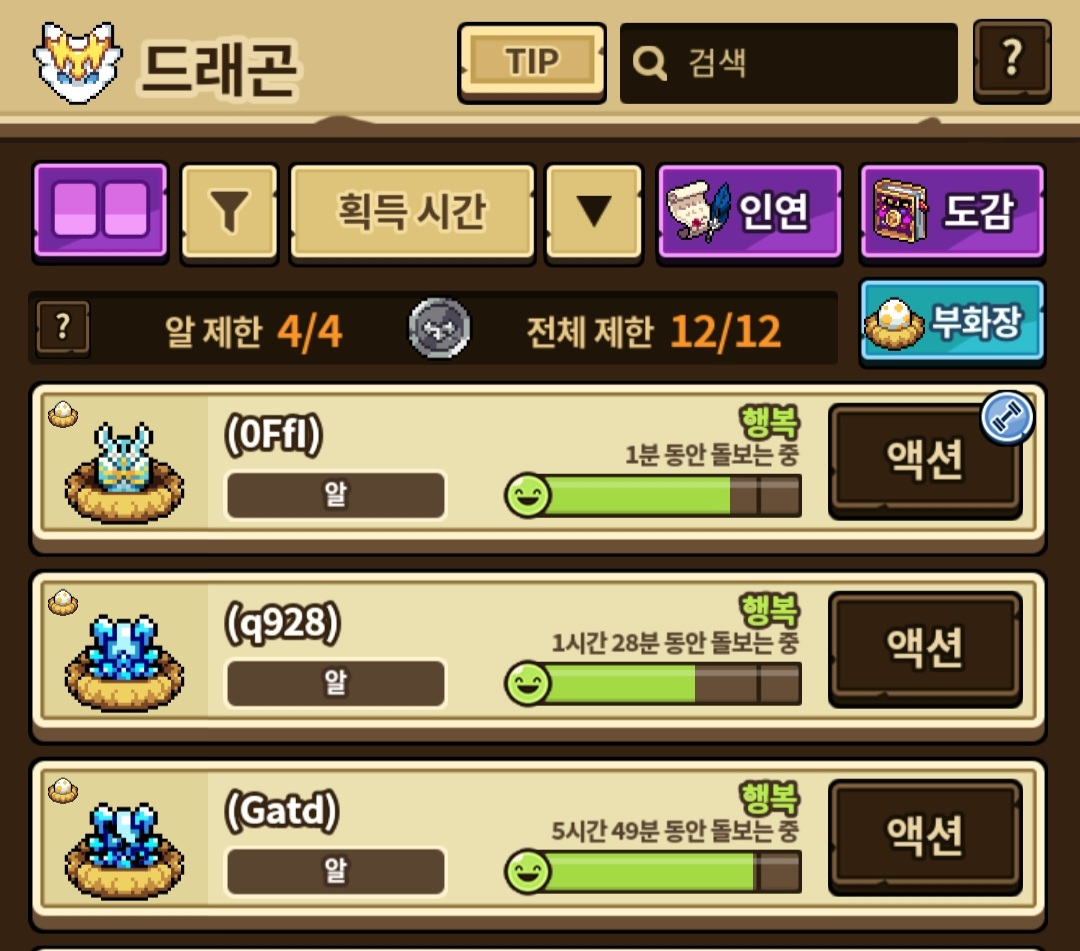Click the happiness bar of (Gatd) egg
Screen dimensions: 1080x951
point(653,872)
